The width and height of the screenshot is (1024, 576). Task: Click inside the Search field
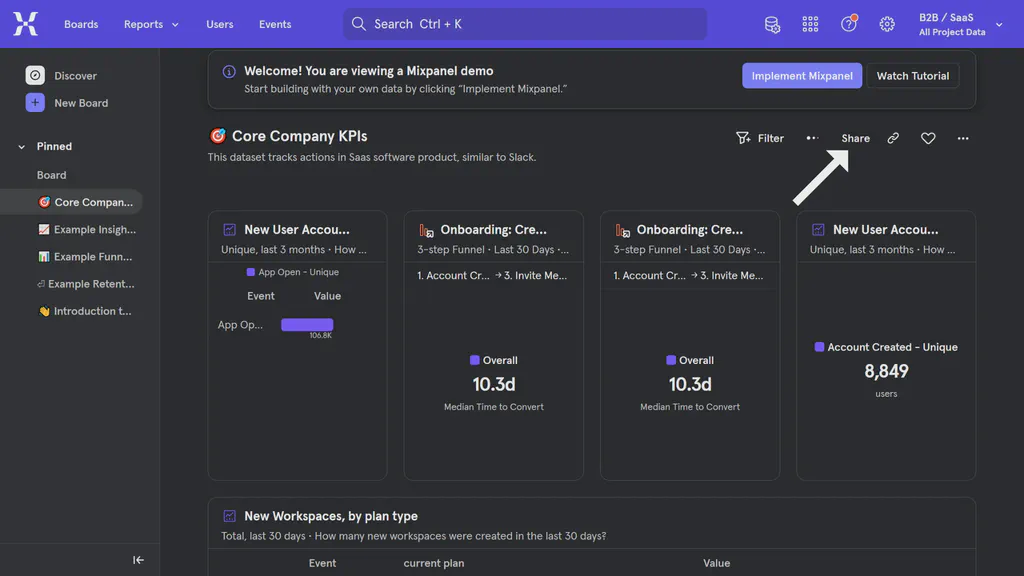(524, 23)
